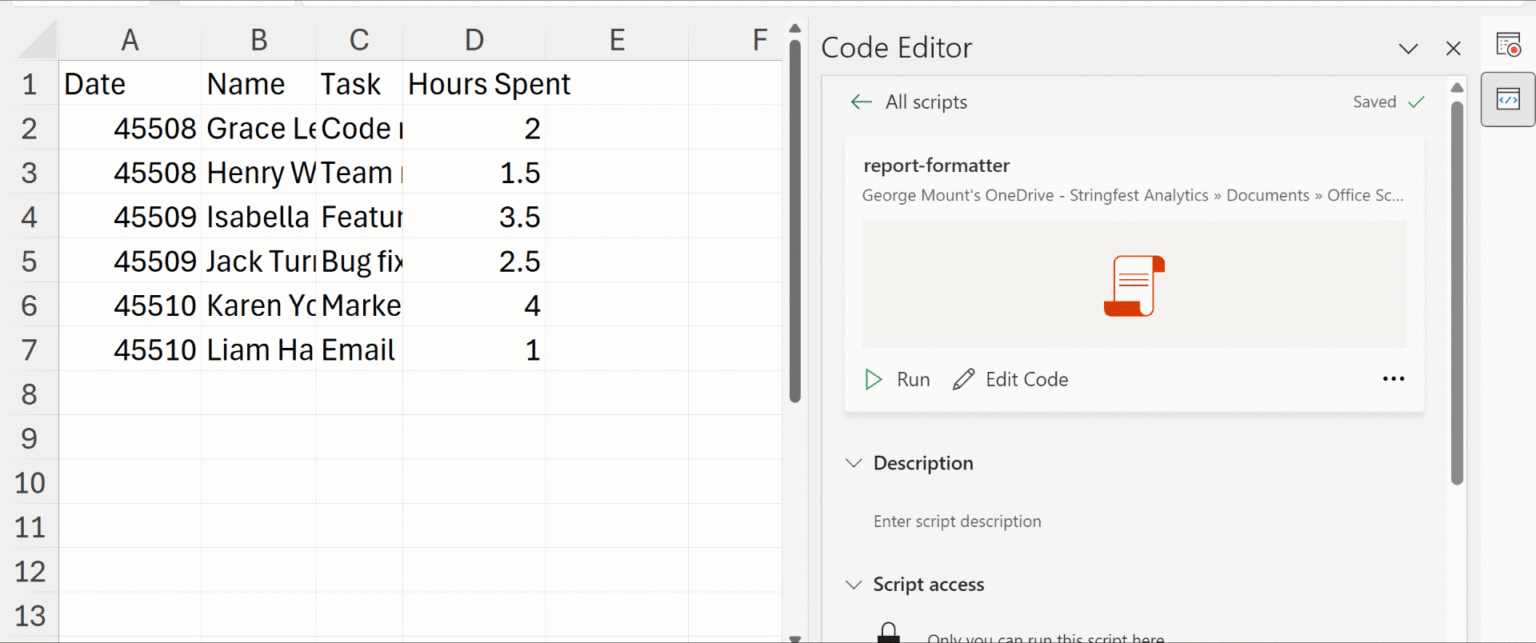1536x643 pixels.
Task: Collapse the Script access section
Action: click(854, 584)
